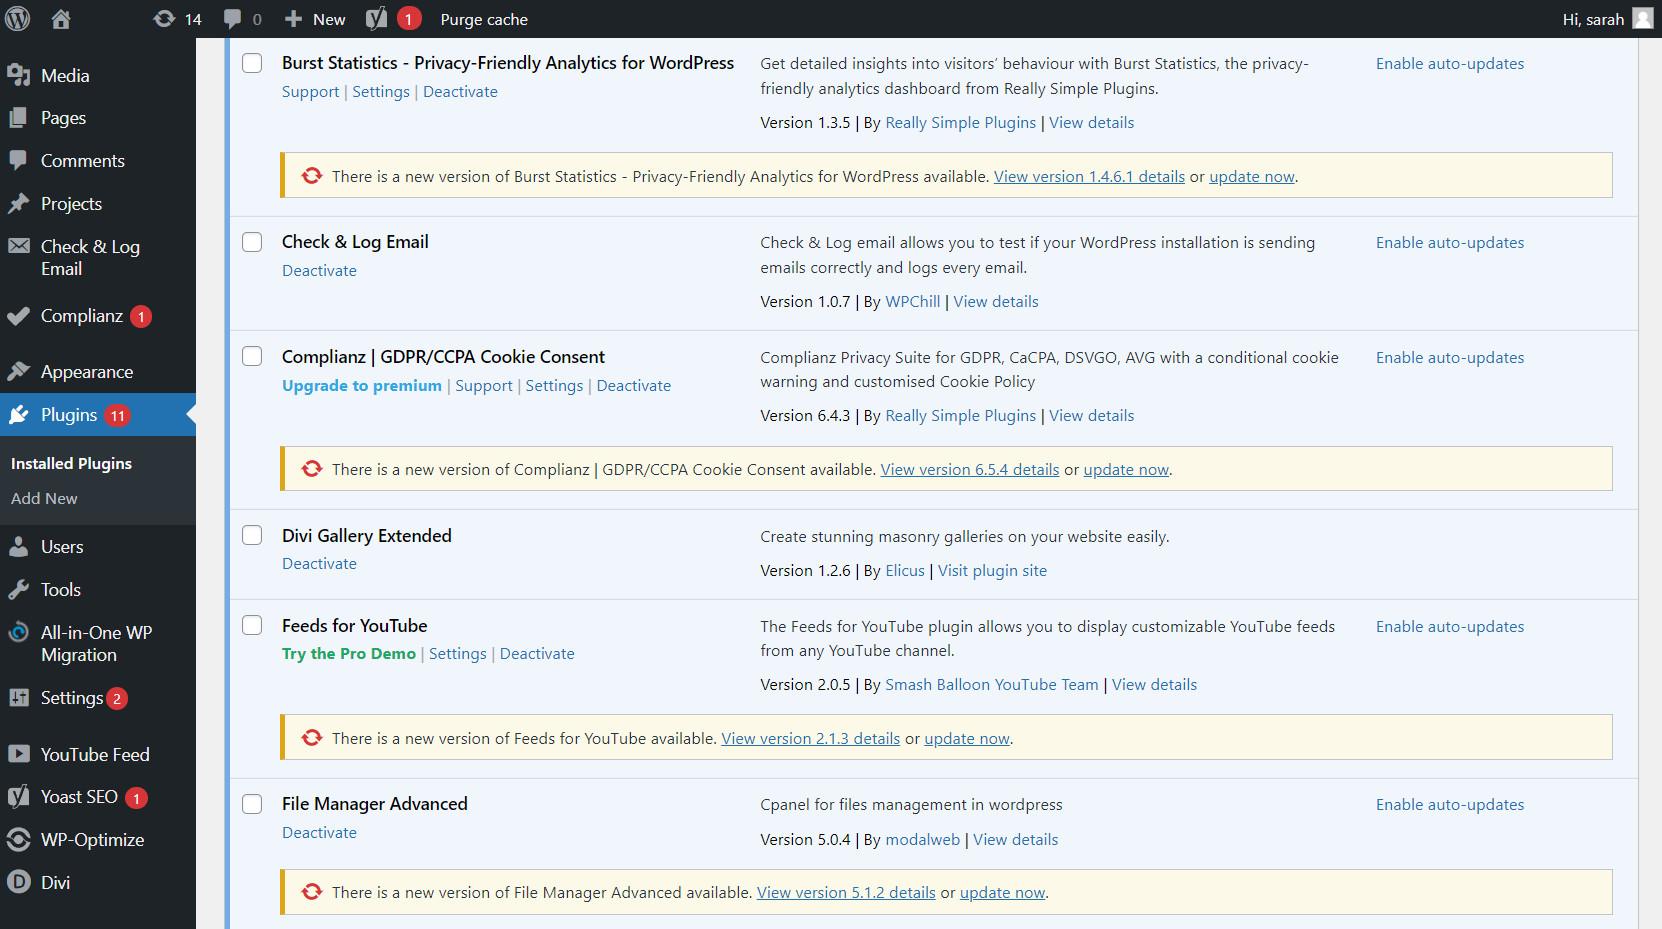Go to site home icon
The width and height of the screenshot is (1662, 929).
[61, 18]
